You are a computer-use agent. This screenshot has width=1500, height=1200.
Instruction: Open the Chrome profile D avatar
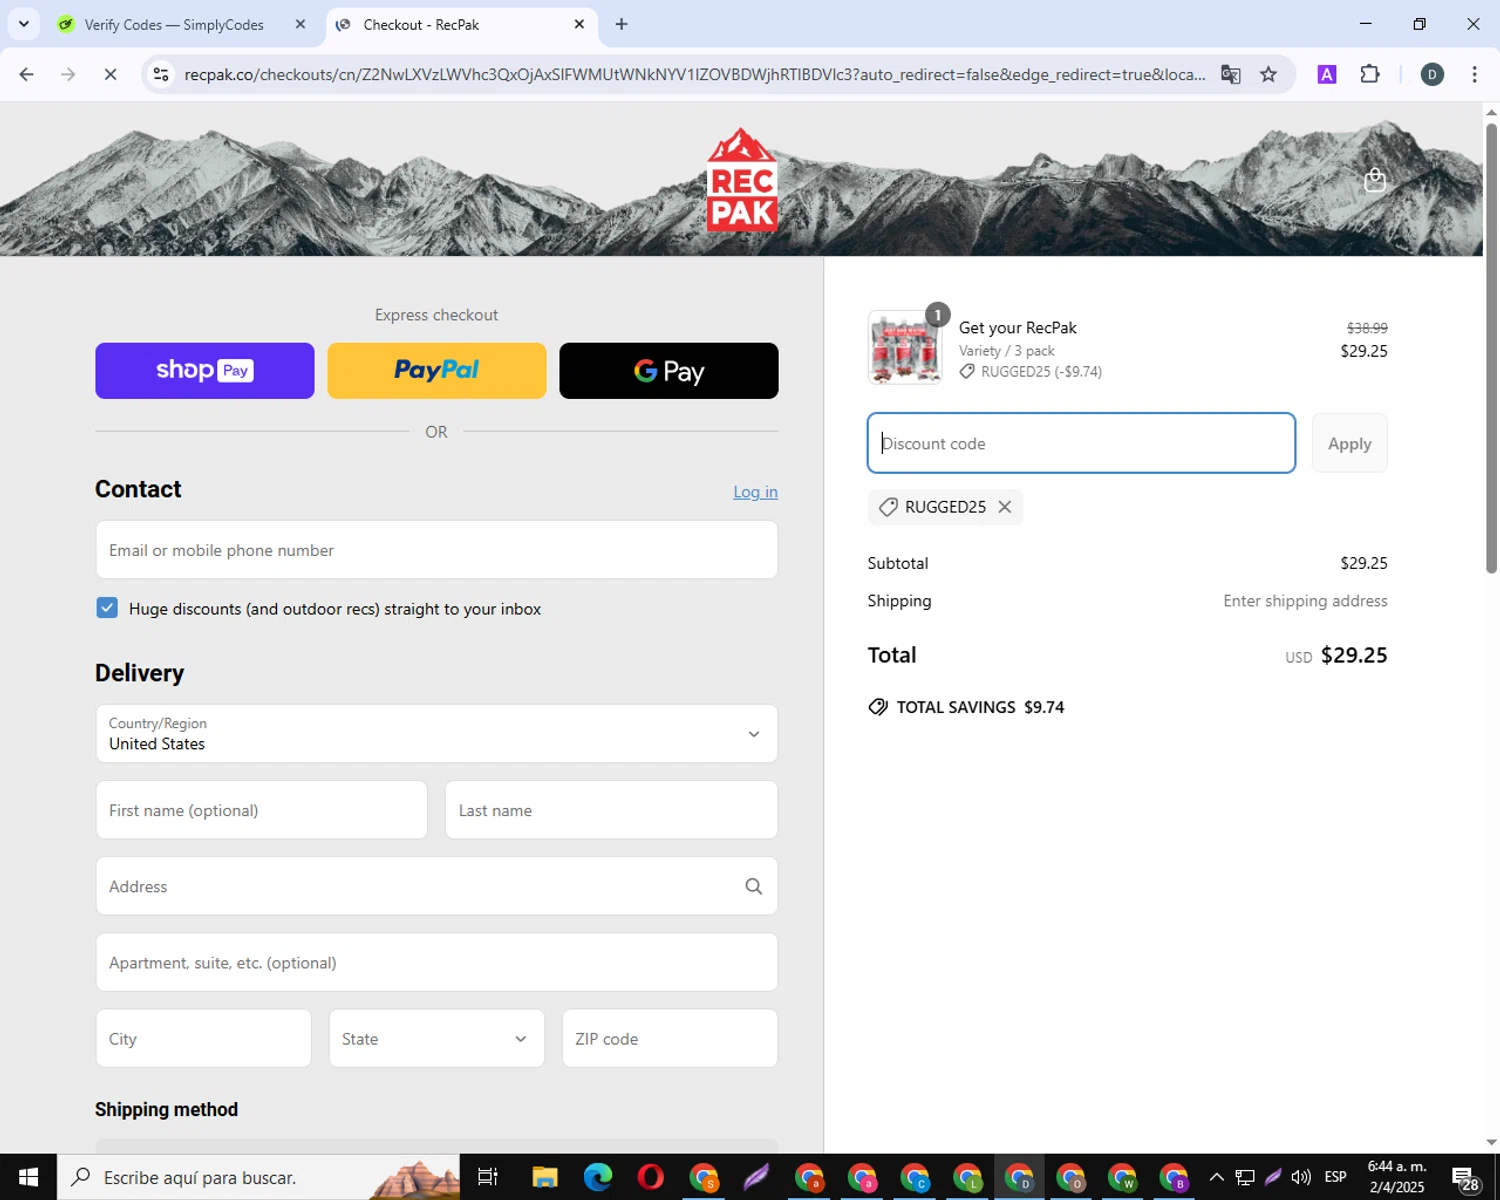point(1432,74)
